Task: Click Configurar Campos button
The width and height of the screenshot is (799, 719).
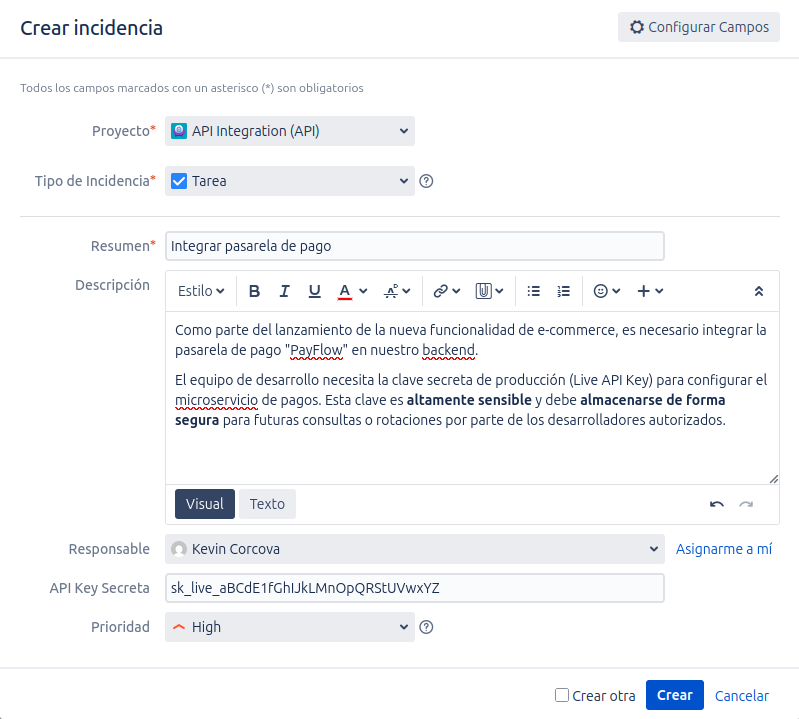Action: tap(699, 27)
